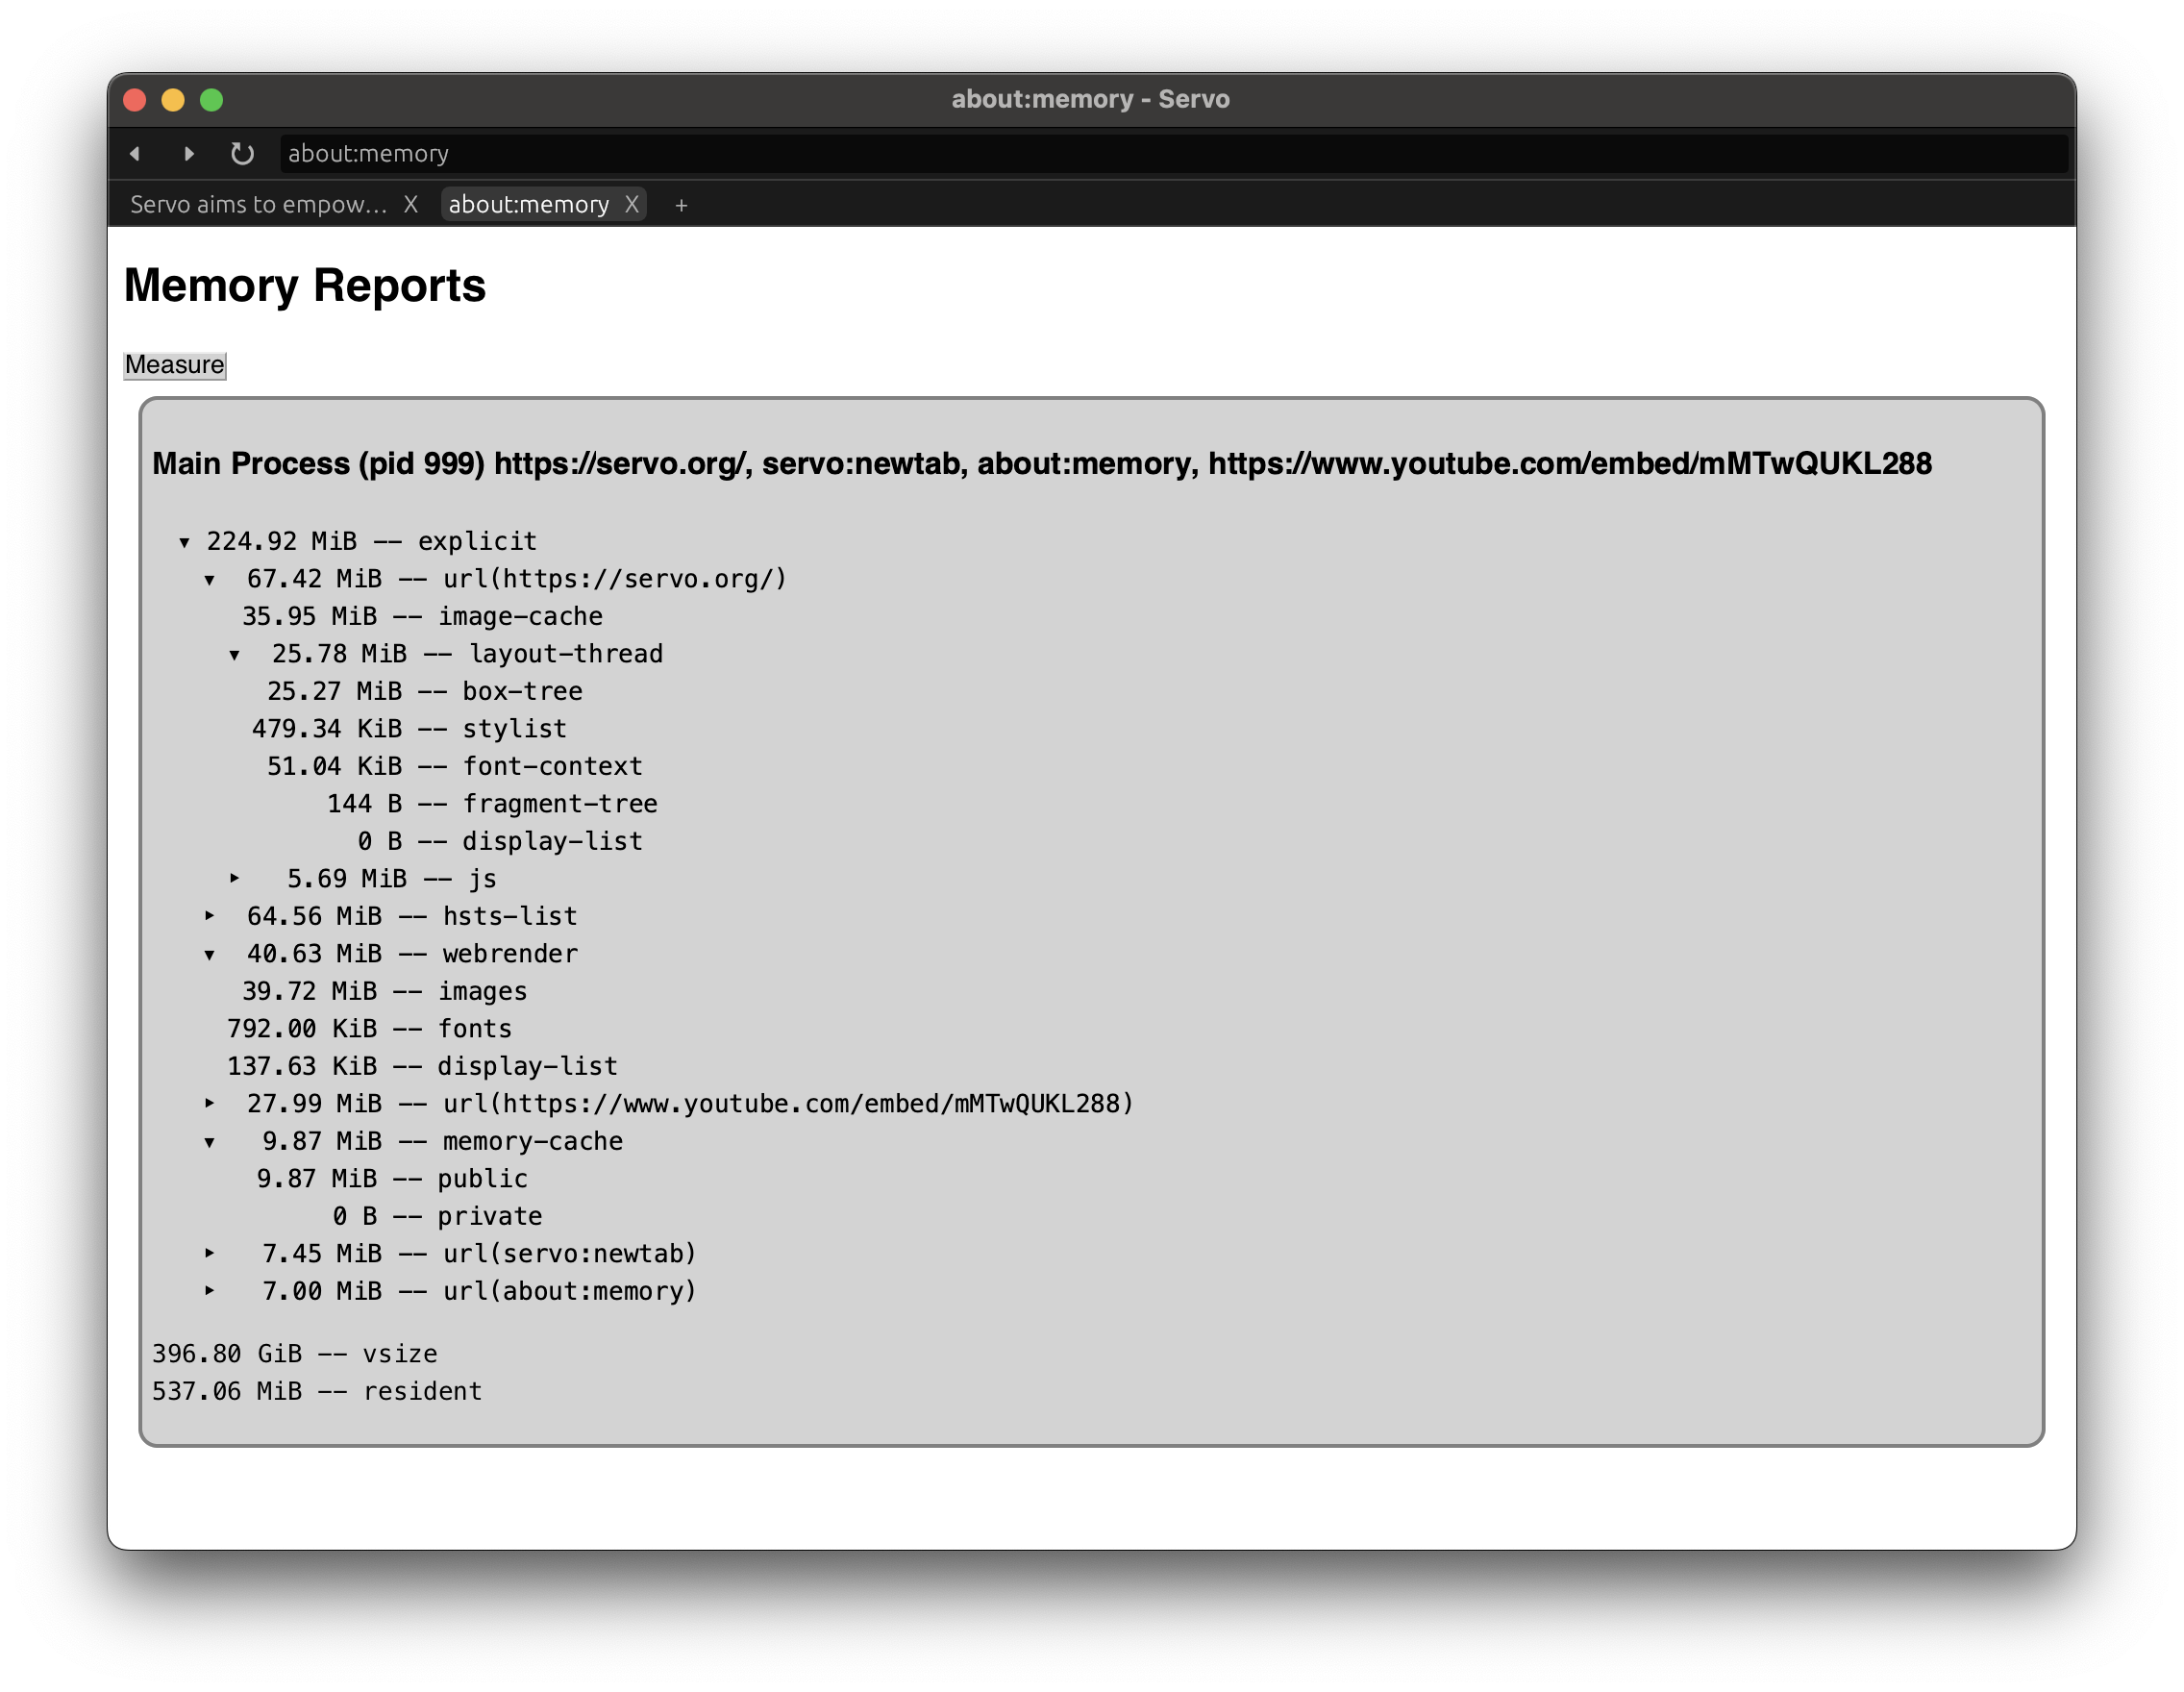Expand the url(about:memory) entry
This screenshot has width=2184, height=1692.
click(x=210, y=1290)
